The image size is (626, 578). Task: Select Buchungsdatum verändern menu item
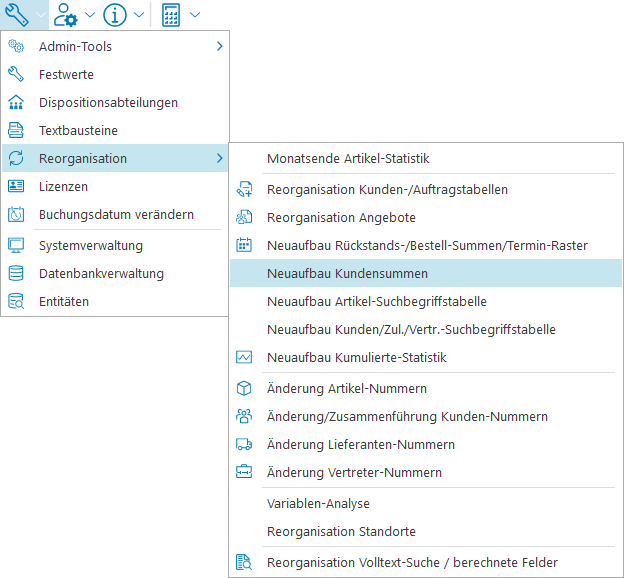coord(116,214)
